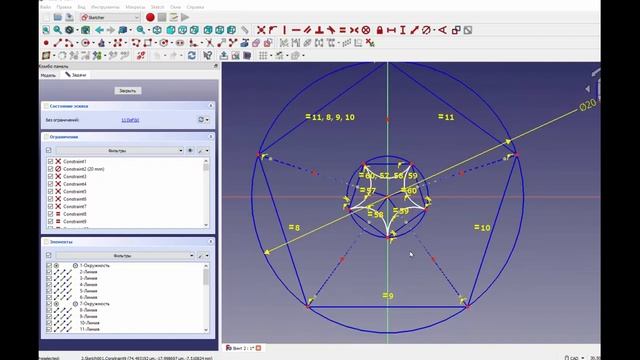The image size is (640, 360).
Task: Switch to the Модель tab
Action: point(48,75)
